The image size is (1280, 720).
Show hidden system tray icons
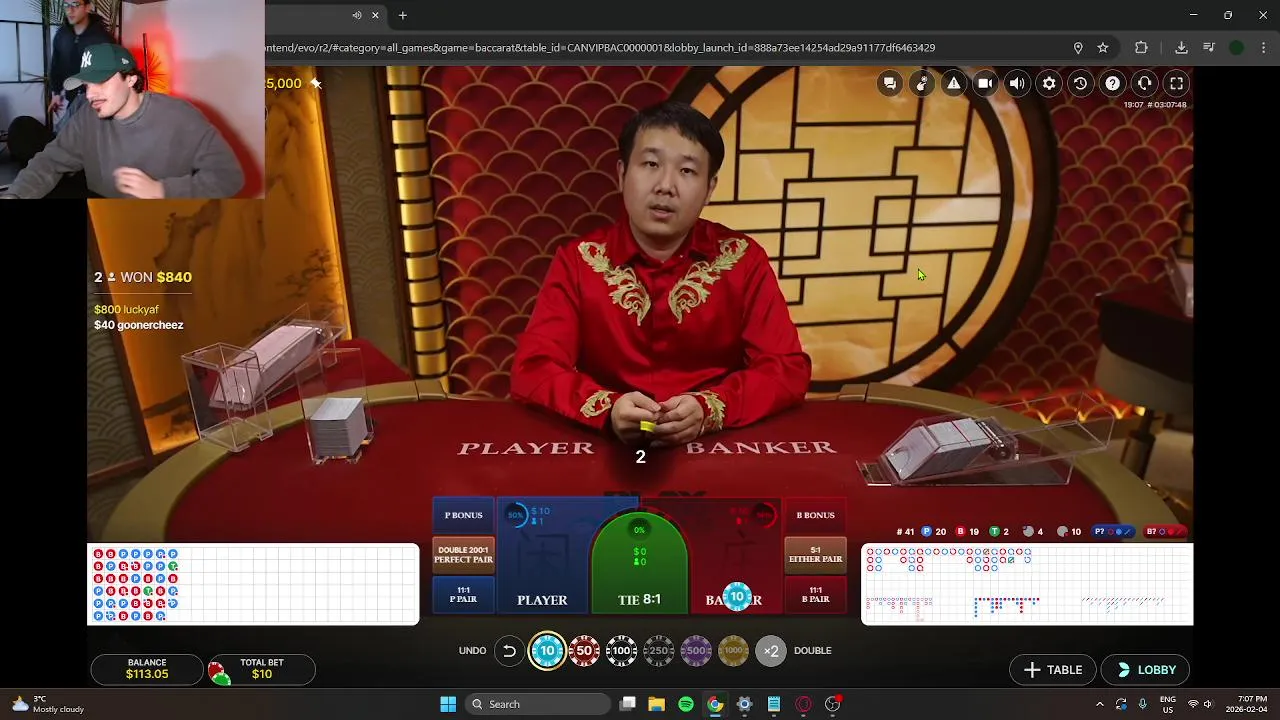coord(1099,704)
